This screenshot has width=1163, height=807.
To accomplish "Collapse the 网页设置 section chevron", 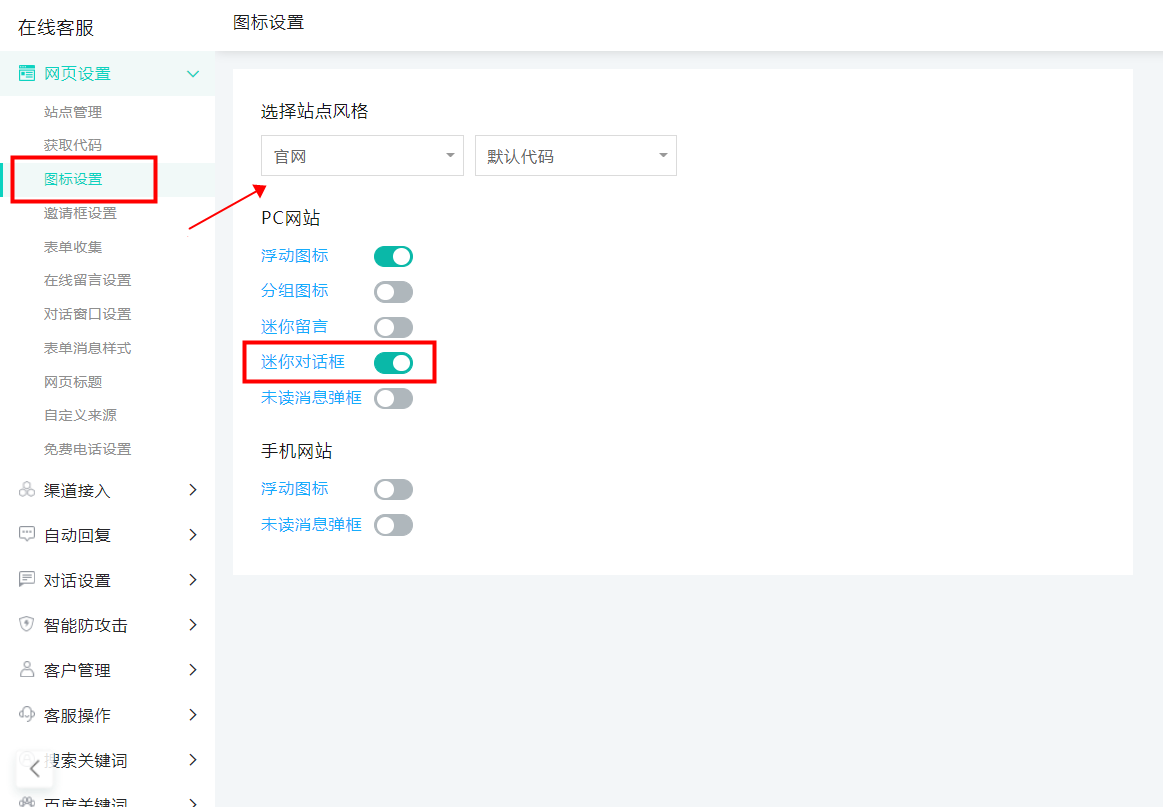I will click(x=193, y=74).
